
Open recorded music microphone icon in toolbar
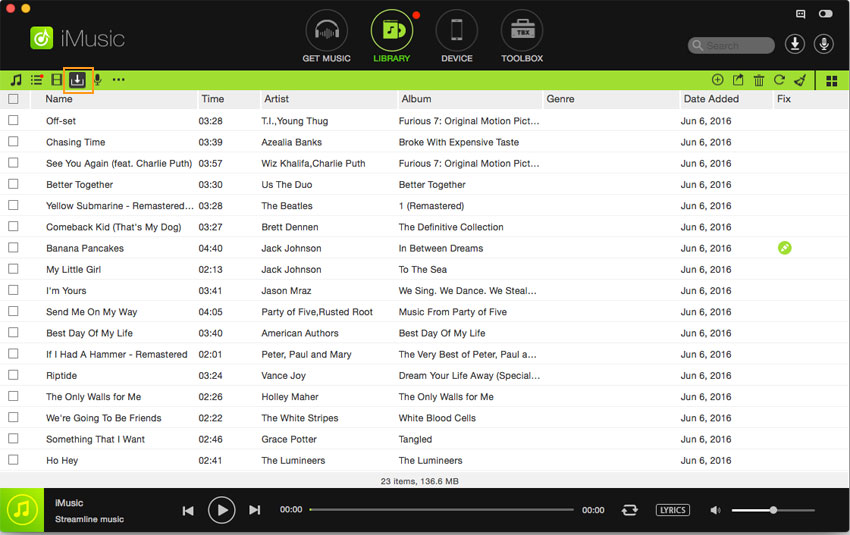click(x=98, y=80)
